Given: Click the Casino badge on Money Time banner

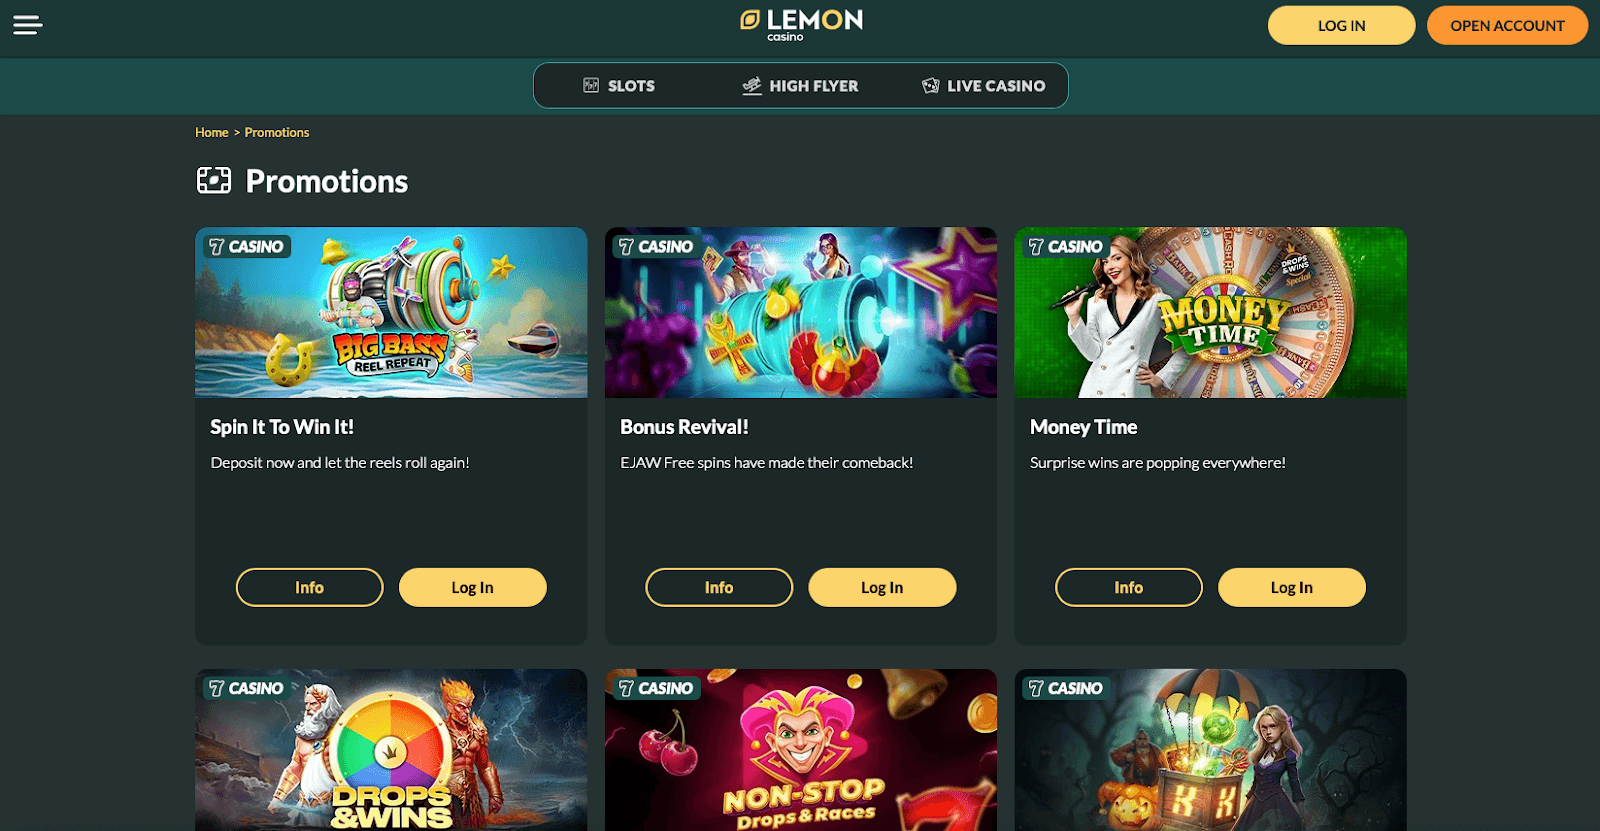Looking at the screenshot, I should [1066, 247].
